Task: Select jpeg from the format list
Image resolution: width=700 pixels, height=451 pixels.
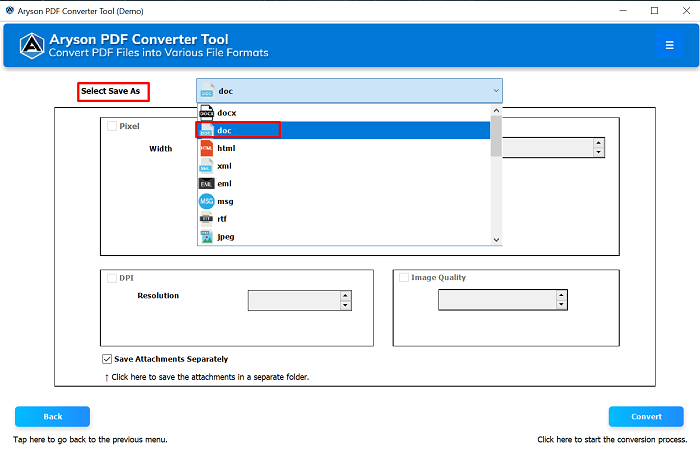Action: 344,237
